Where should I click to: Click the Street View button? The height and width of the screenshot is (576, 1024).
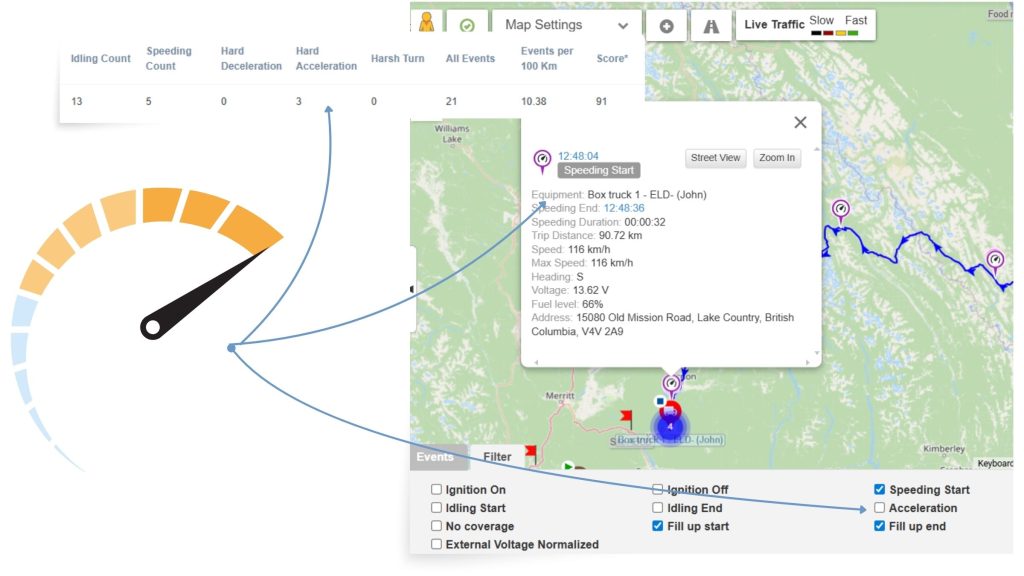(715, 158)
